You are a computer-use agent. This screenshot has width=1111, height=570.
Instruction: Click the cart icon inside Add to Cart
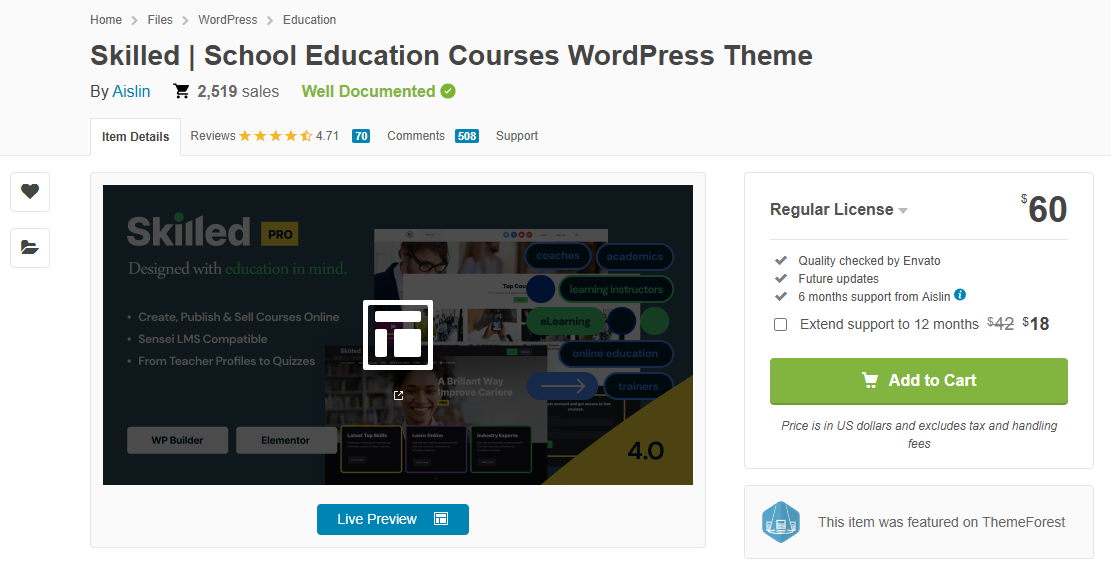coord(870,380)
